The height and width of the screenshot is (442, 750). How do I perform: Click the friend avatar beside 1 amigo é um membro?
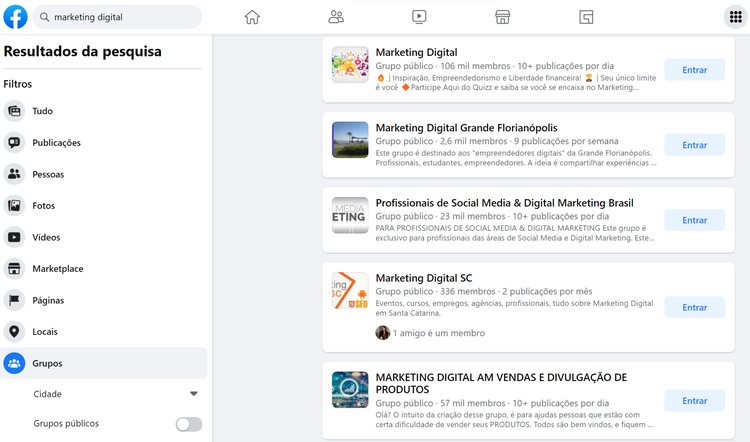(x=383, y=332)
